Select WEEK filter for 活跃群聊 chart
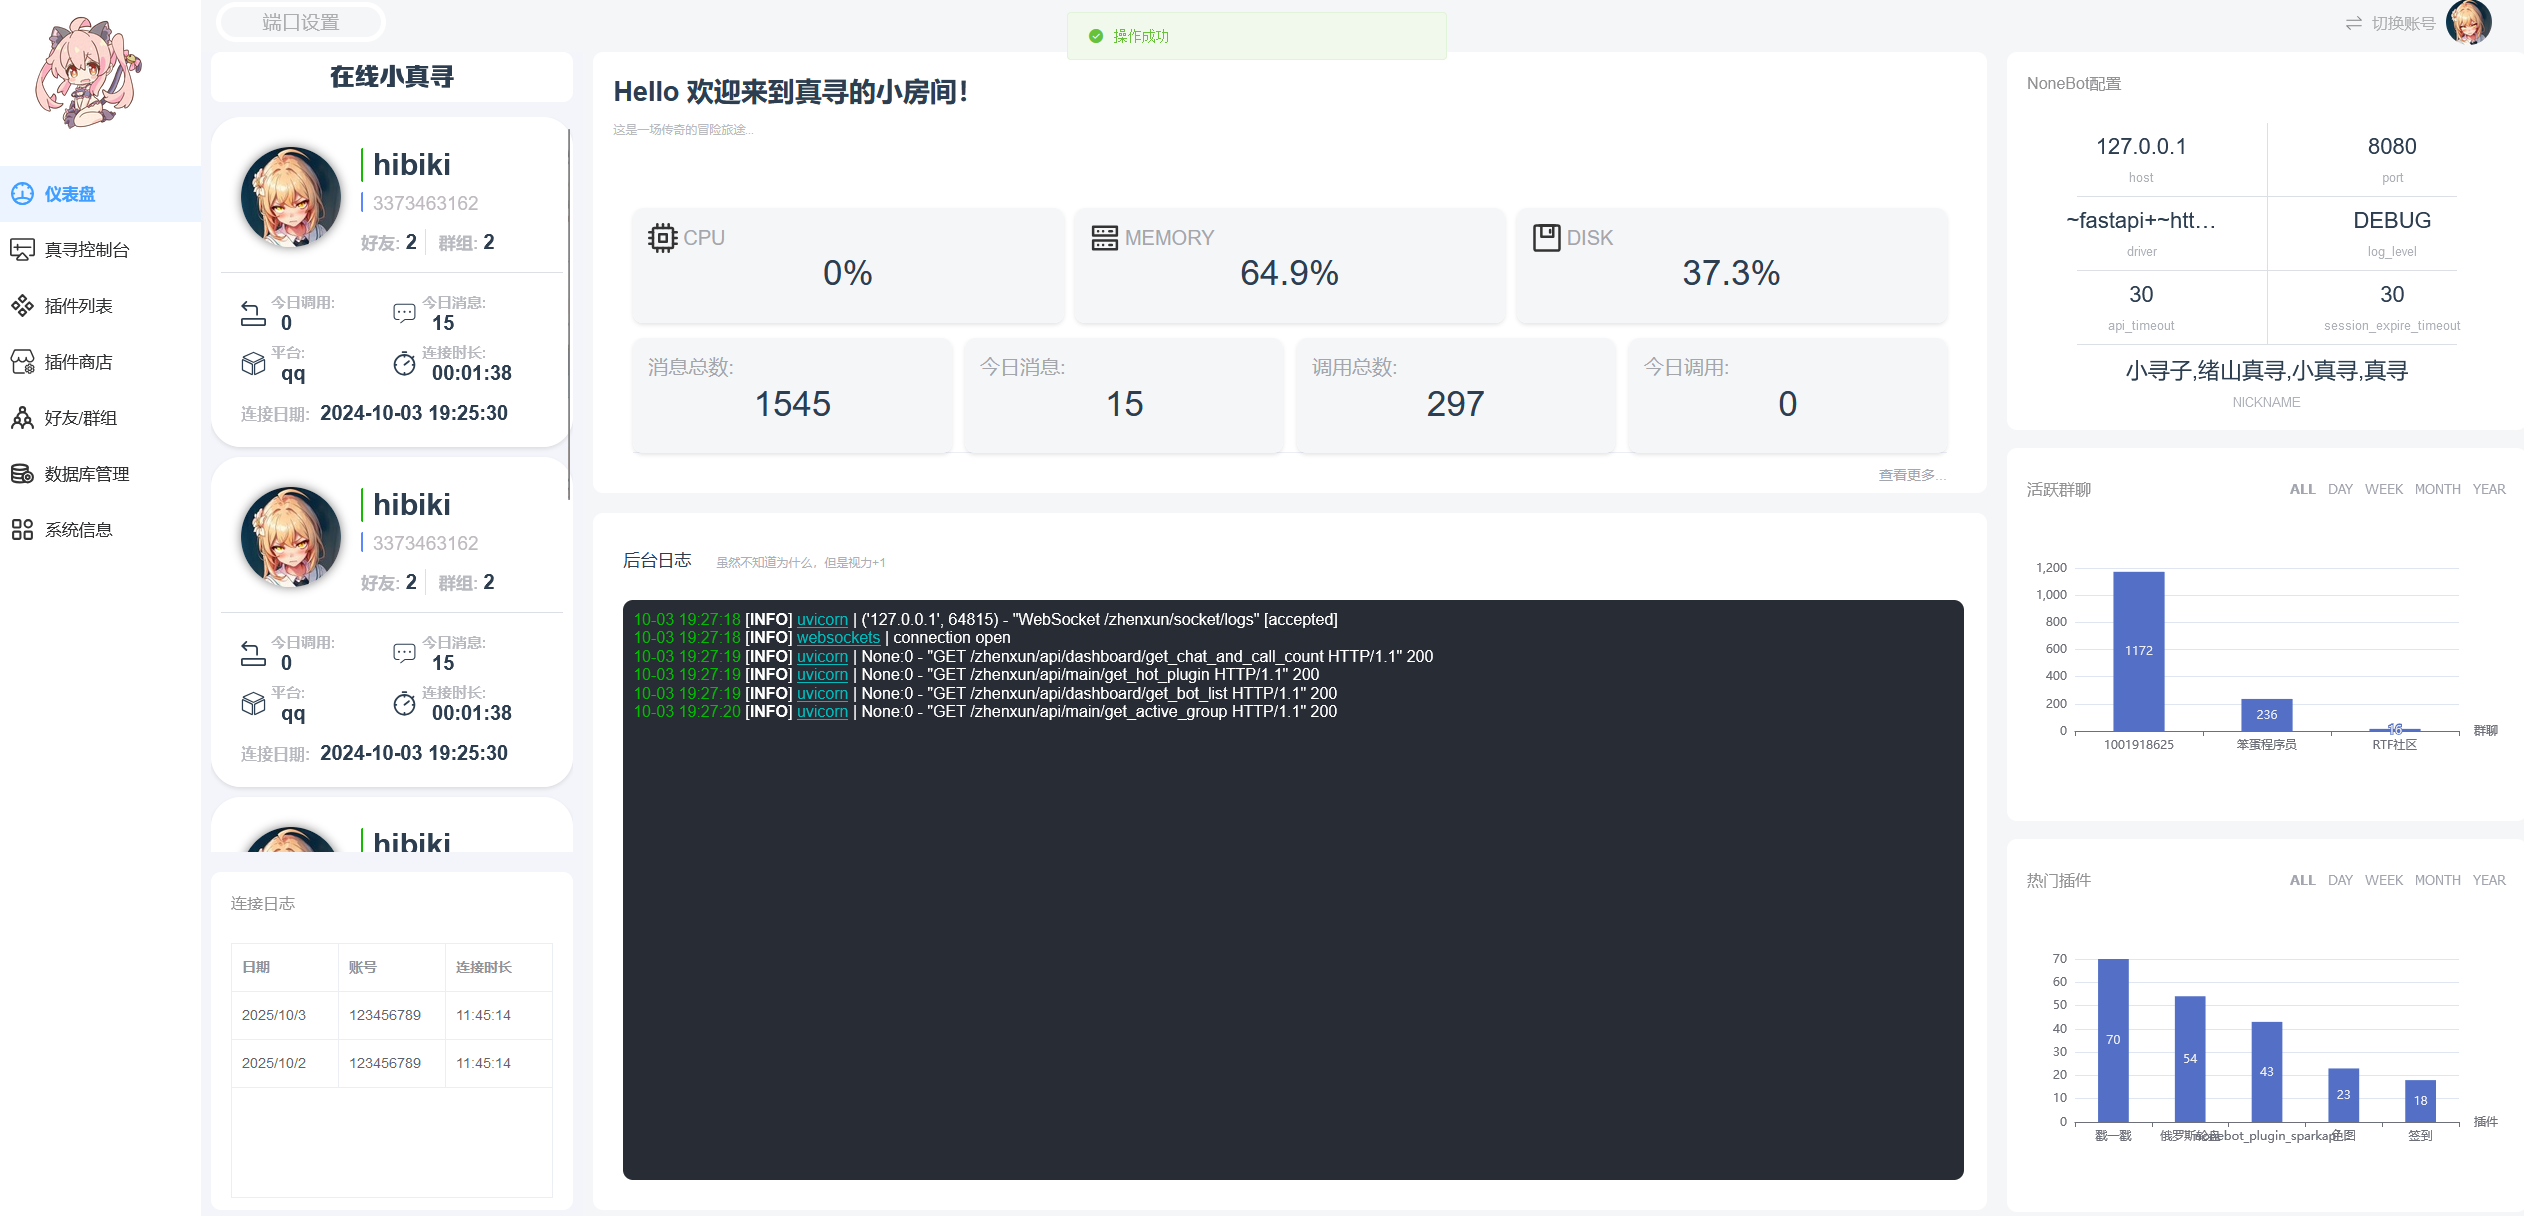The width and height of the screenshot is (2524, 1216). [x=2384, y=489]
